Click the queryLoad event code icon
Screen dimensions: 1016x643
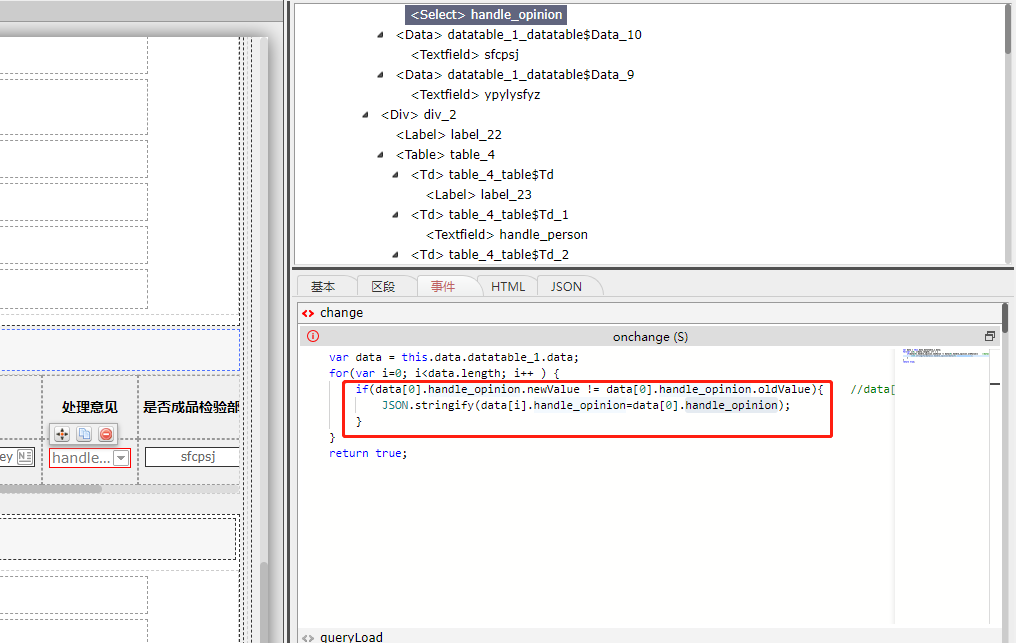308,638
